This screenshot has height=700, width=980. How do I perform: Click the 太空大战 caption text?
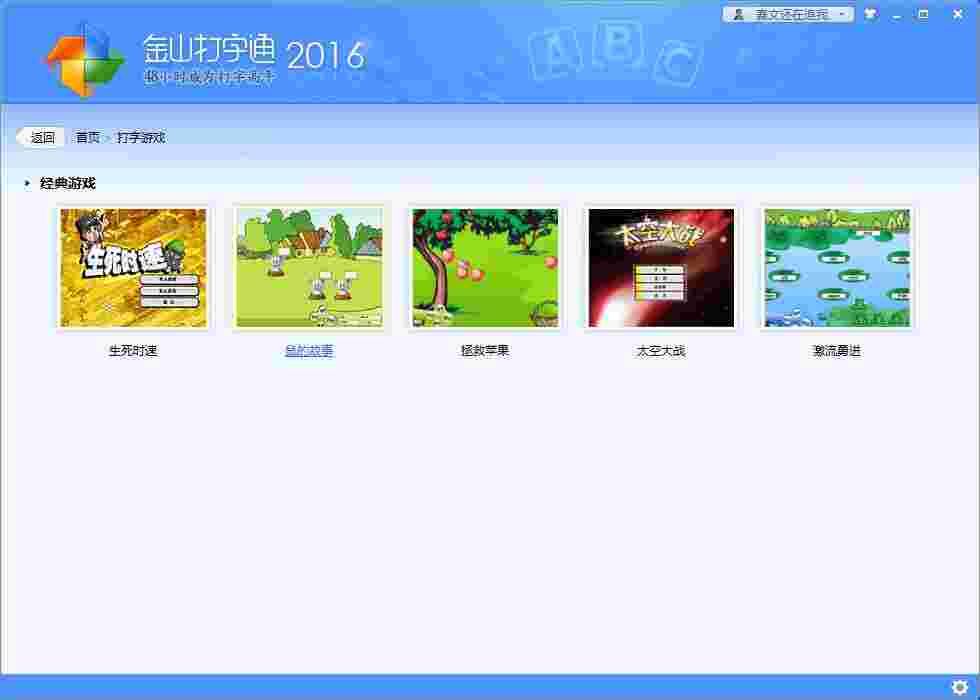(661, 351)
